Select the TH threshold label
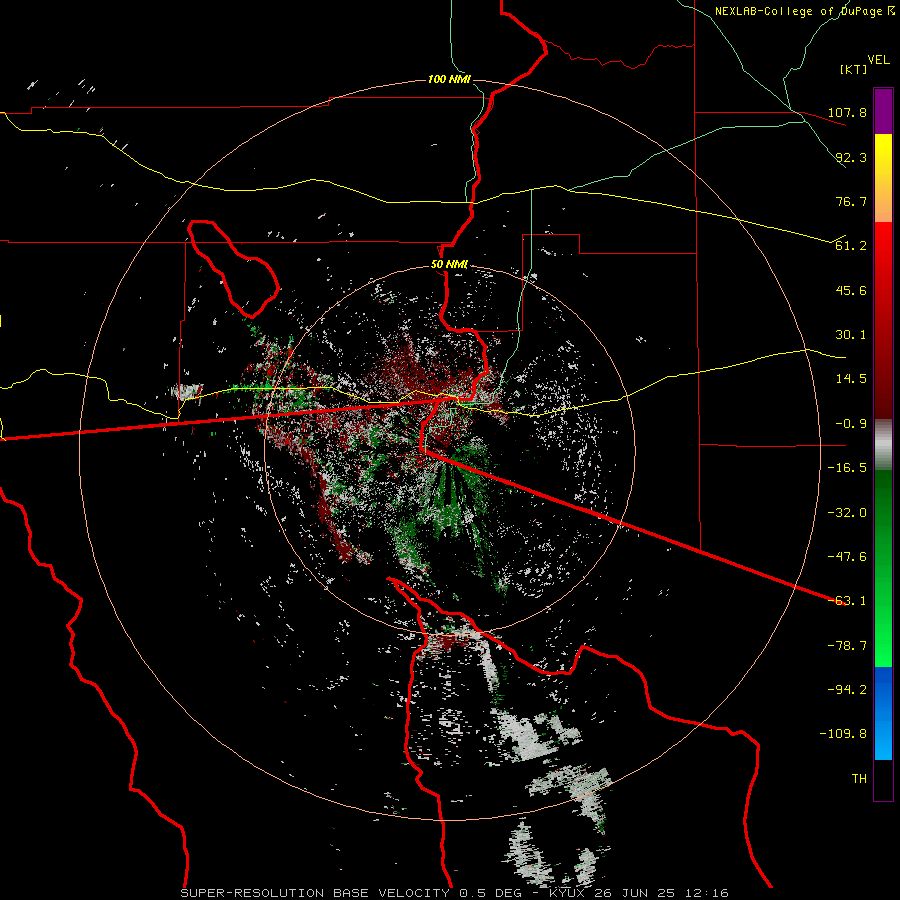This screenshot has width=900, height=900. click(859, 779)
